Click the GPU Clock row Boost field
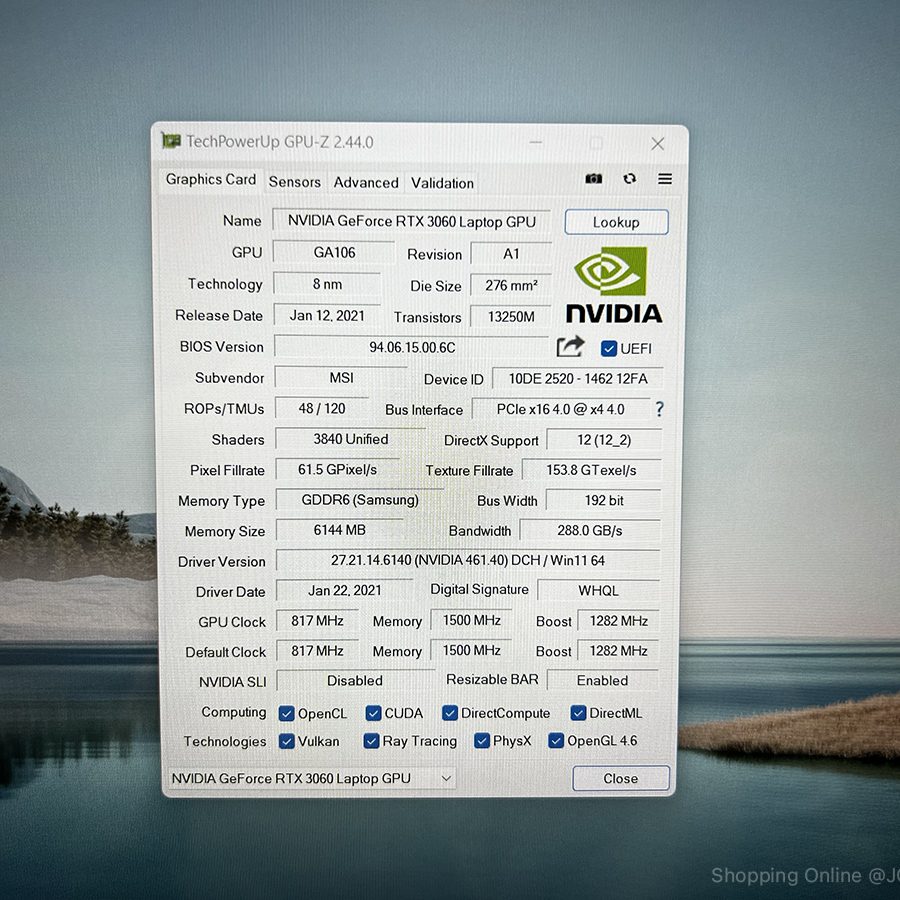 (x=618, y=621)
